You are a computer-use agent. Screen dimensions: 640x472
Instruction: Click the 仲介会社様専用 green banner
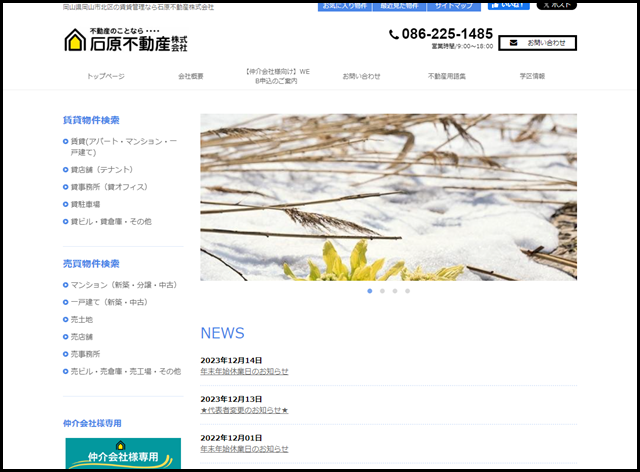pyautogui.click(x=123, y=454)
